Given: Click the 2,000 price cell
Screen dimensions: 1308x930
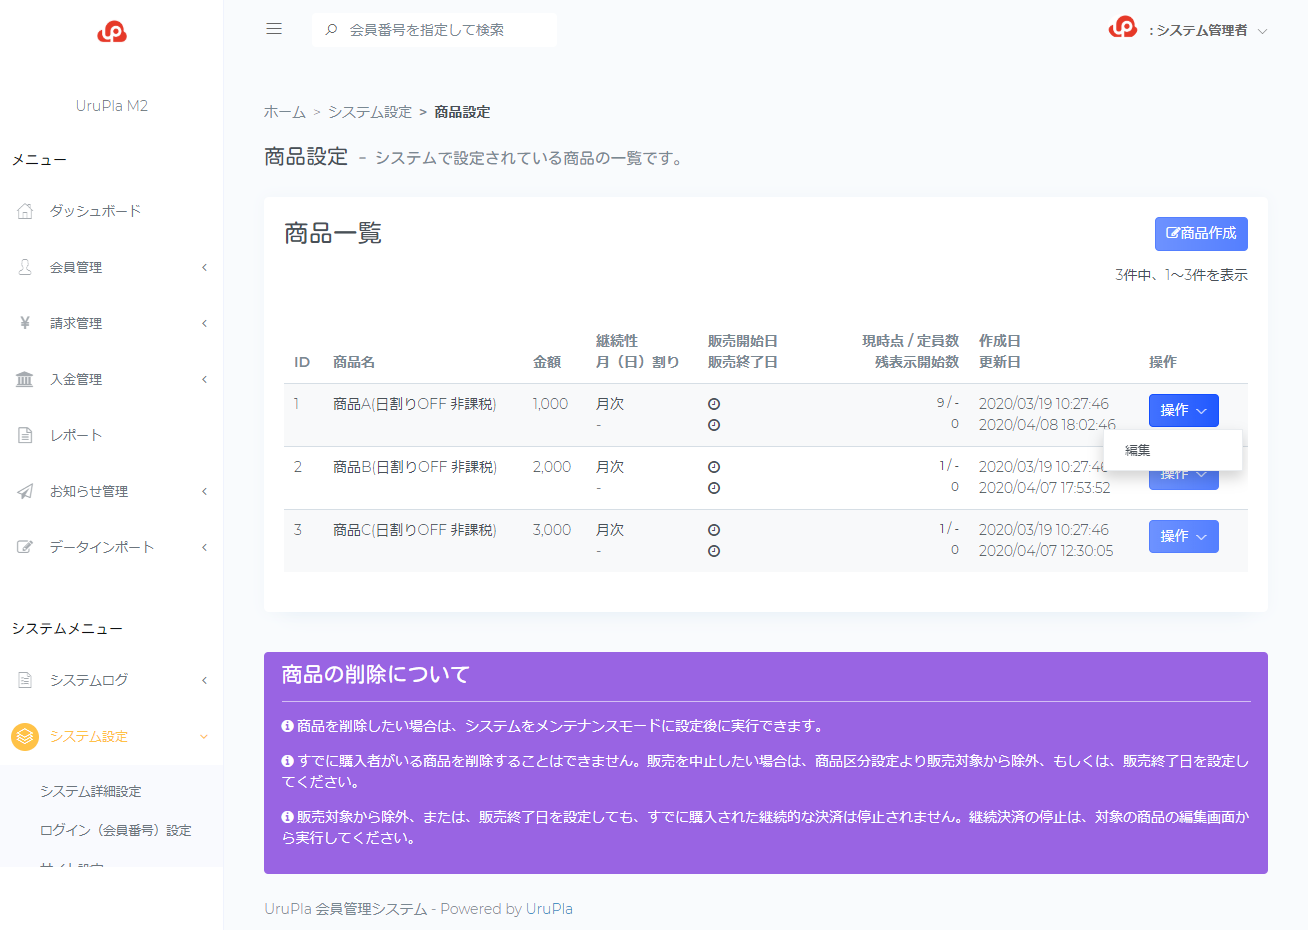Looking at the screenshot, I should click(x=552, y=467).
